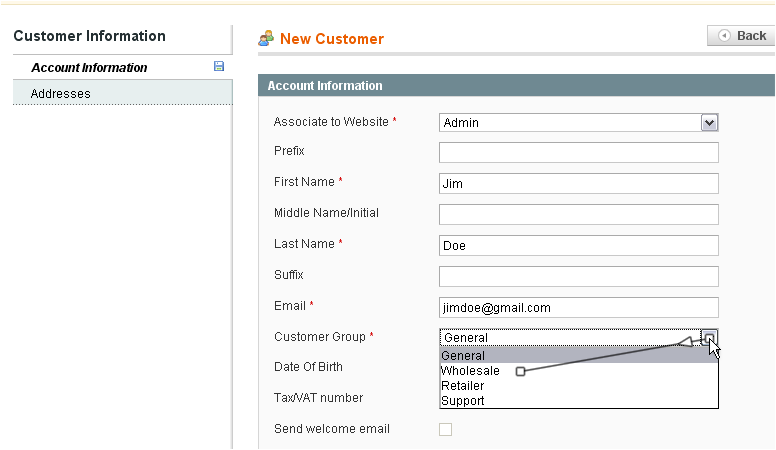Open the Admin website select box
Image resolution: width=776 pixels, height=450 pixels.
(579, 123)
